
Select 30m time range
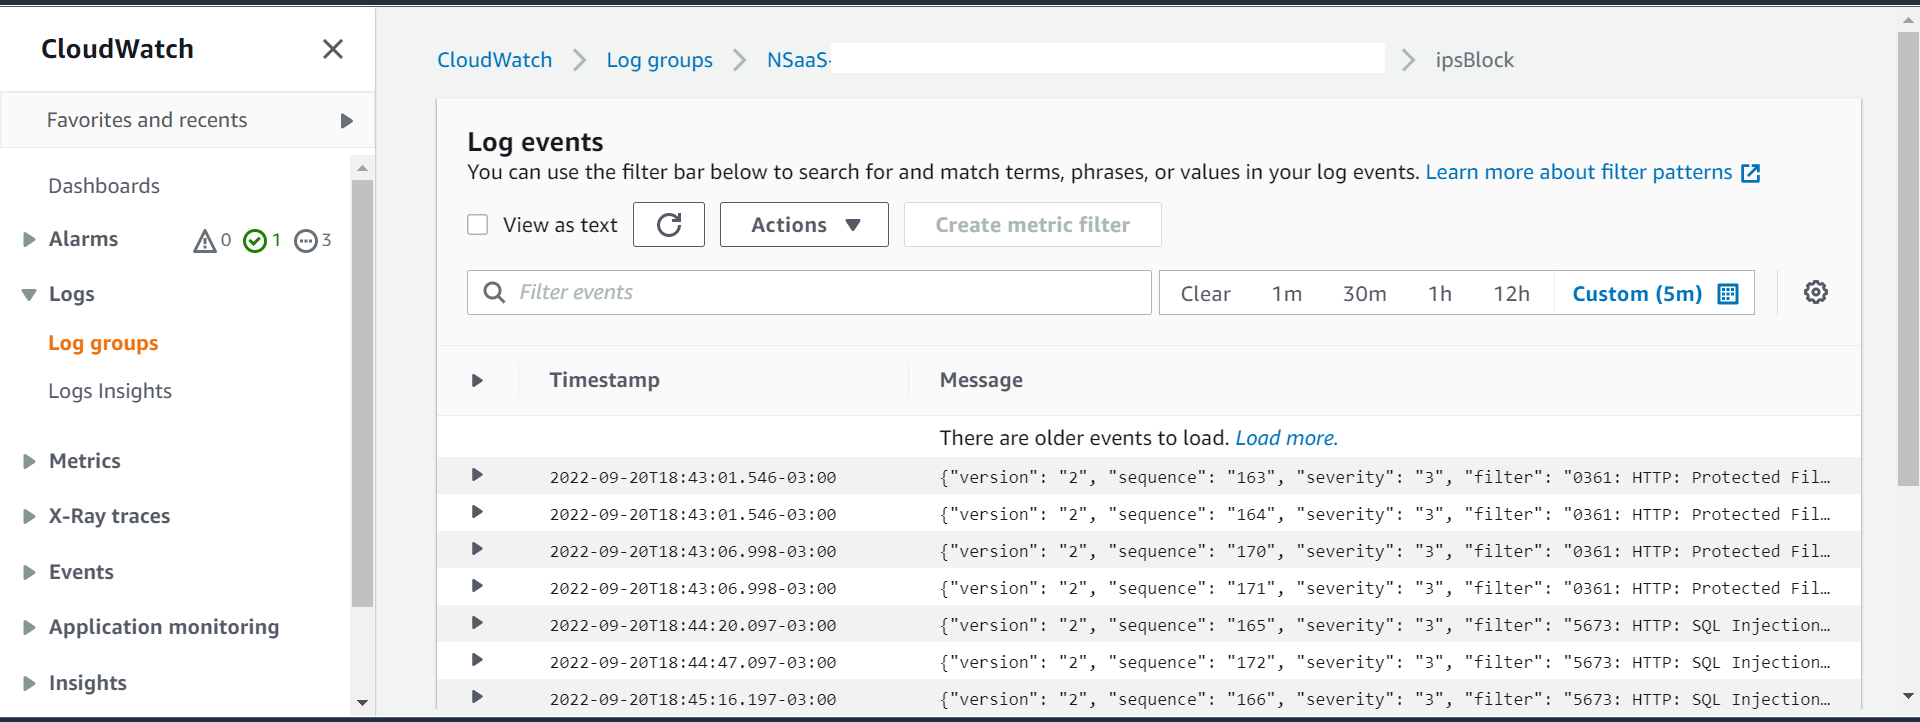click(1364, 294)
